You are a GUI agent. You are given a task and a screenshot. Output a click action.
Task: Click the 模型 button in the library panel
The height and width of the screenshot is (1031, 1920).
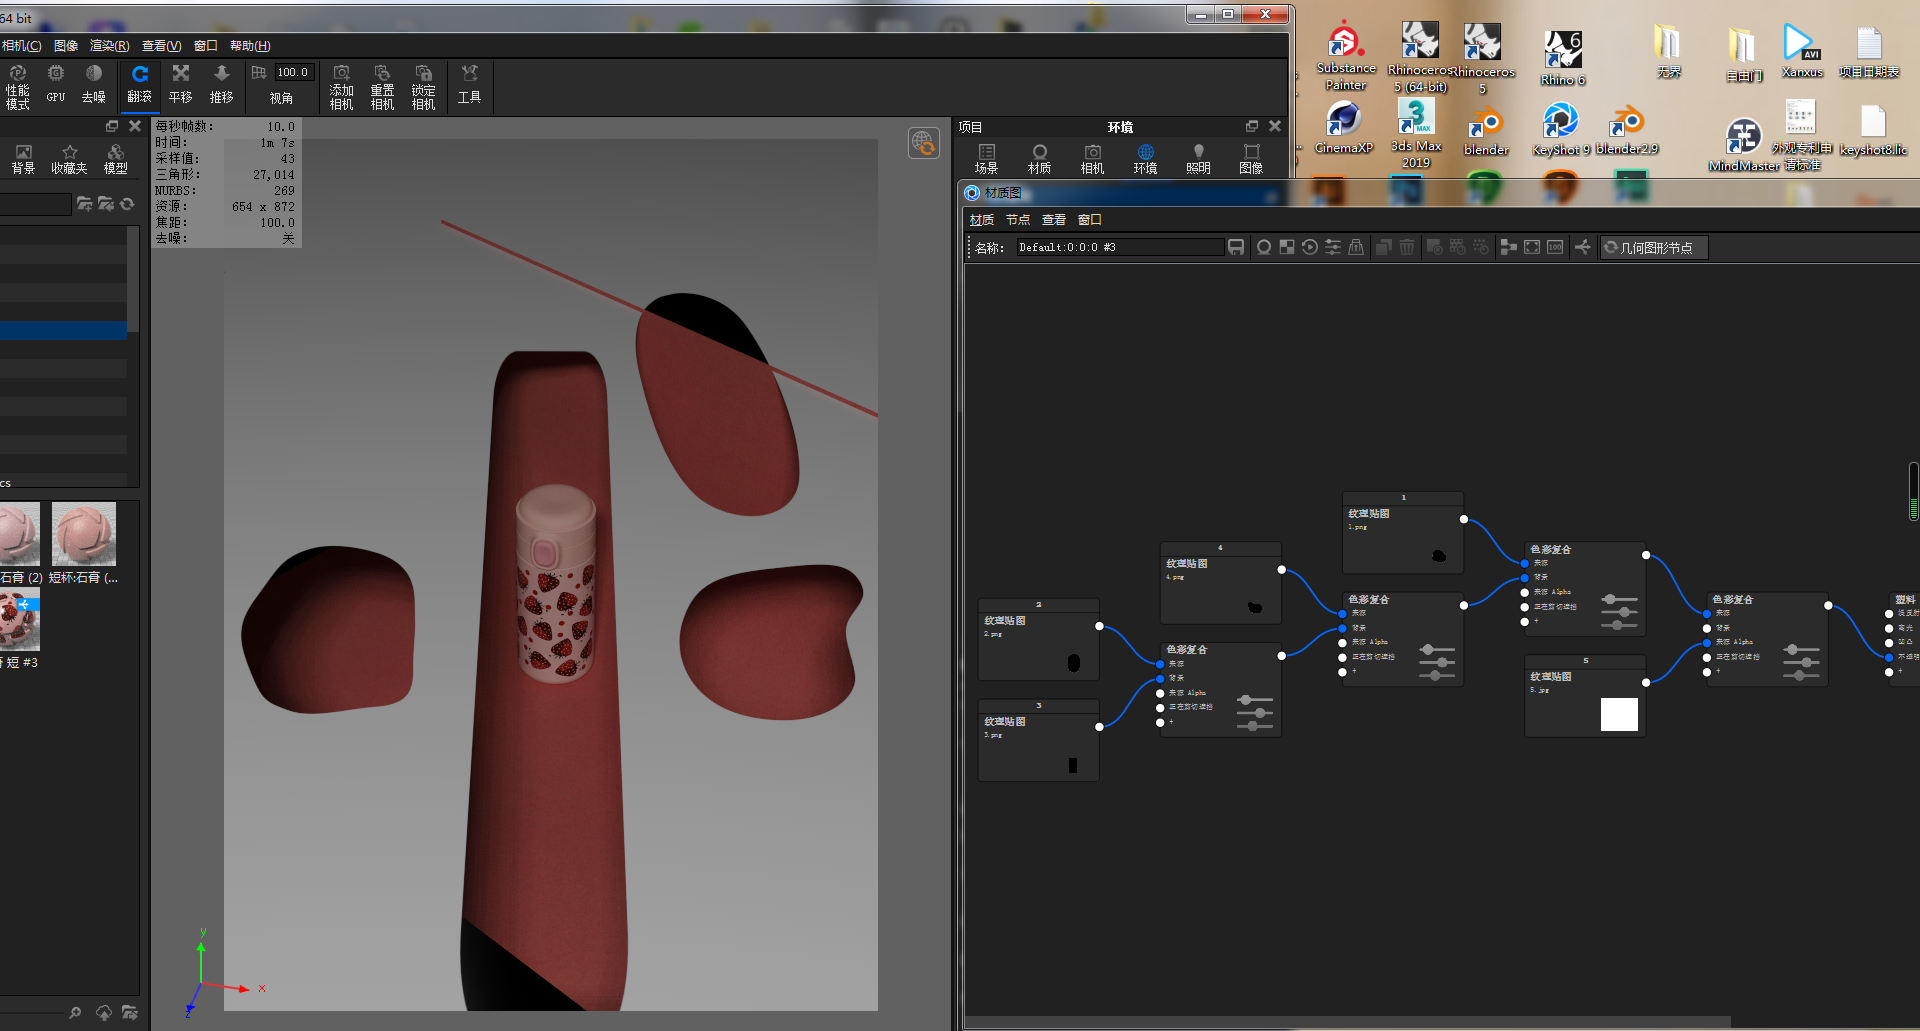115,157
